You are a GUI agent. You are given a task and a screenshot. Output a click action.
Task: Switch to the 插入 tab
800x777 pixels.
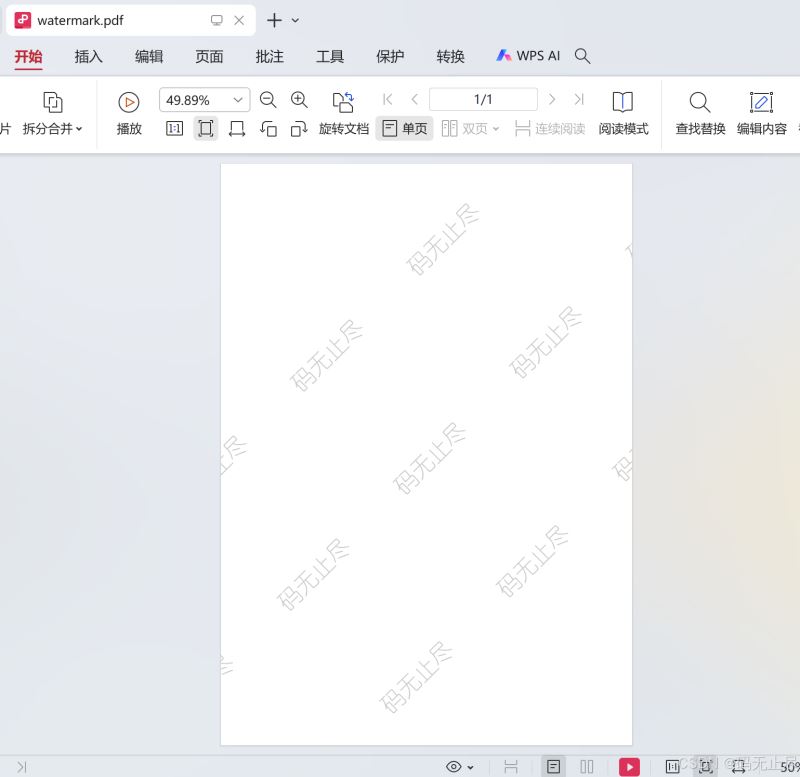pyautogui.click(x=88, y=56)
